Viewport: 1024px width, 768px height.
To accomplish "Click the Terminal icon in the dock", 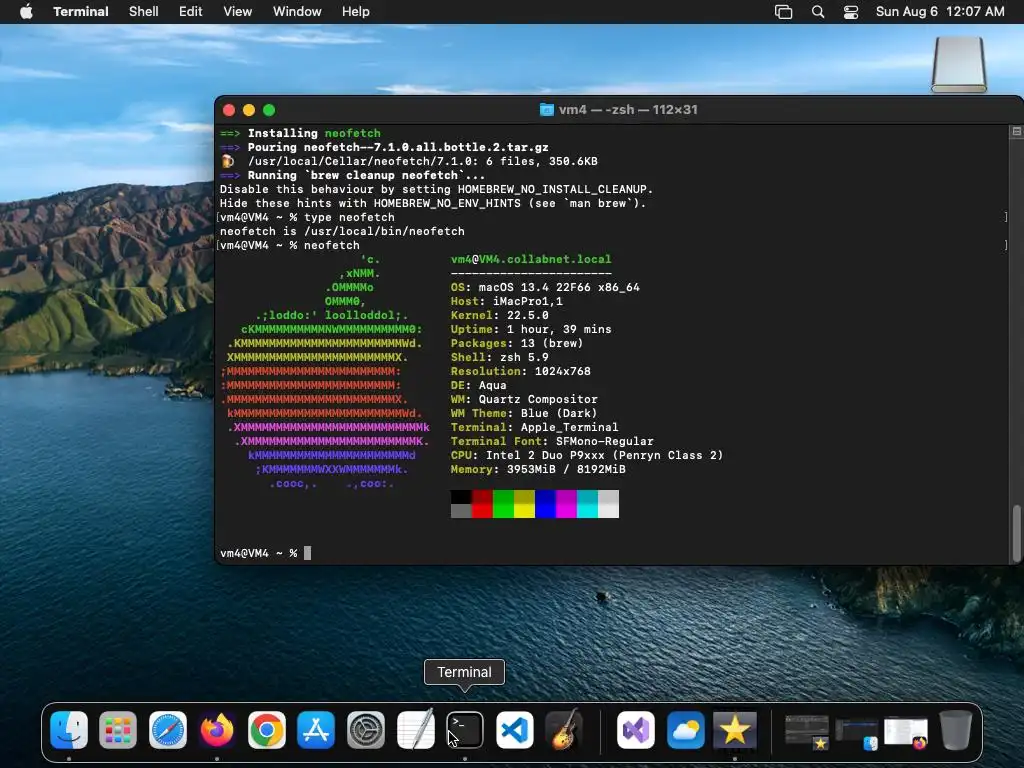I will pos(465,729).
